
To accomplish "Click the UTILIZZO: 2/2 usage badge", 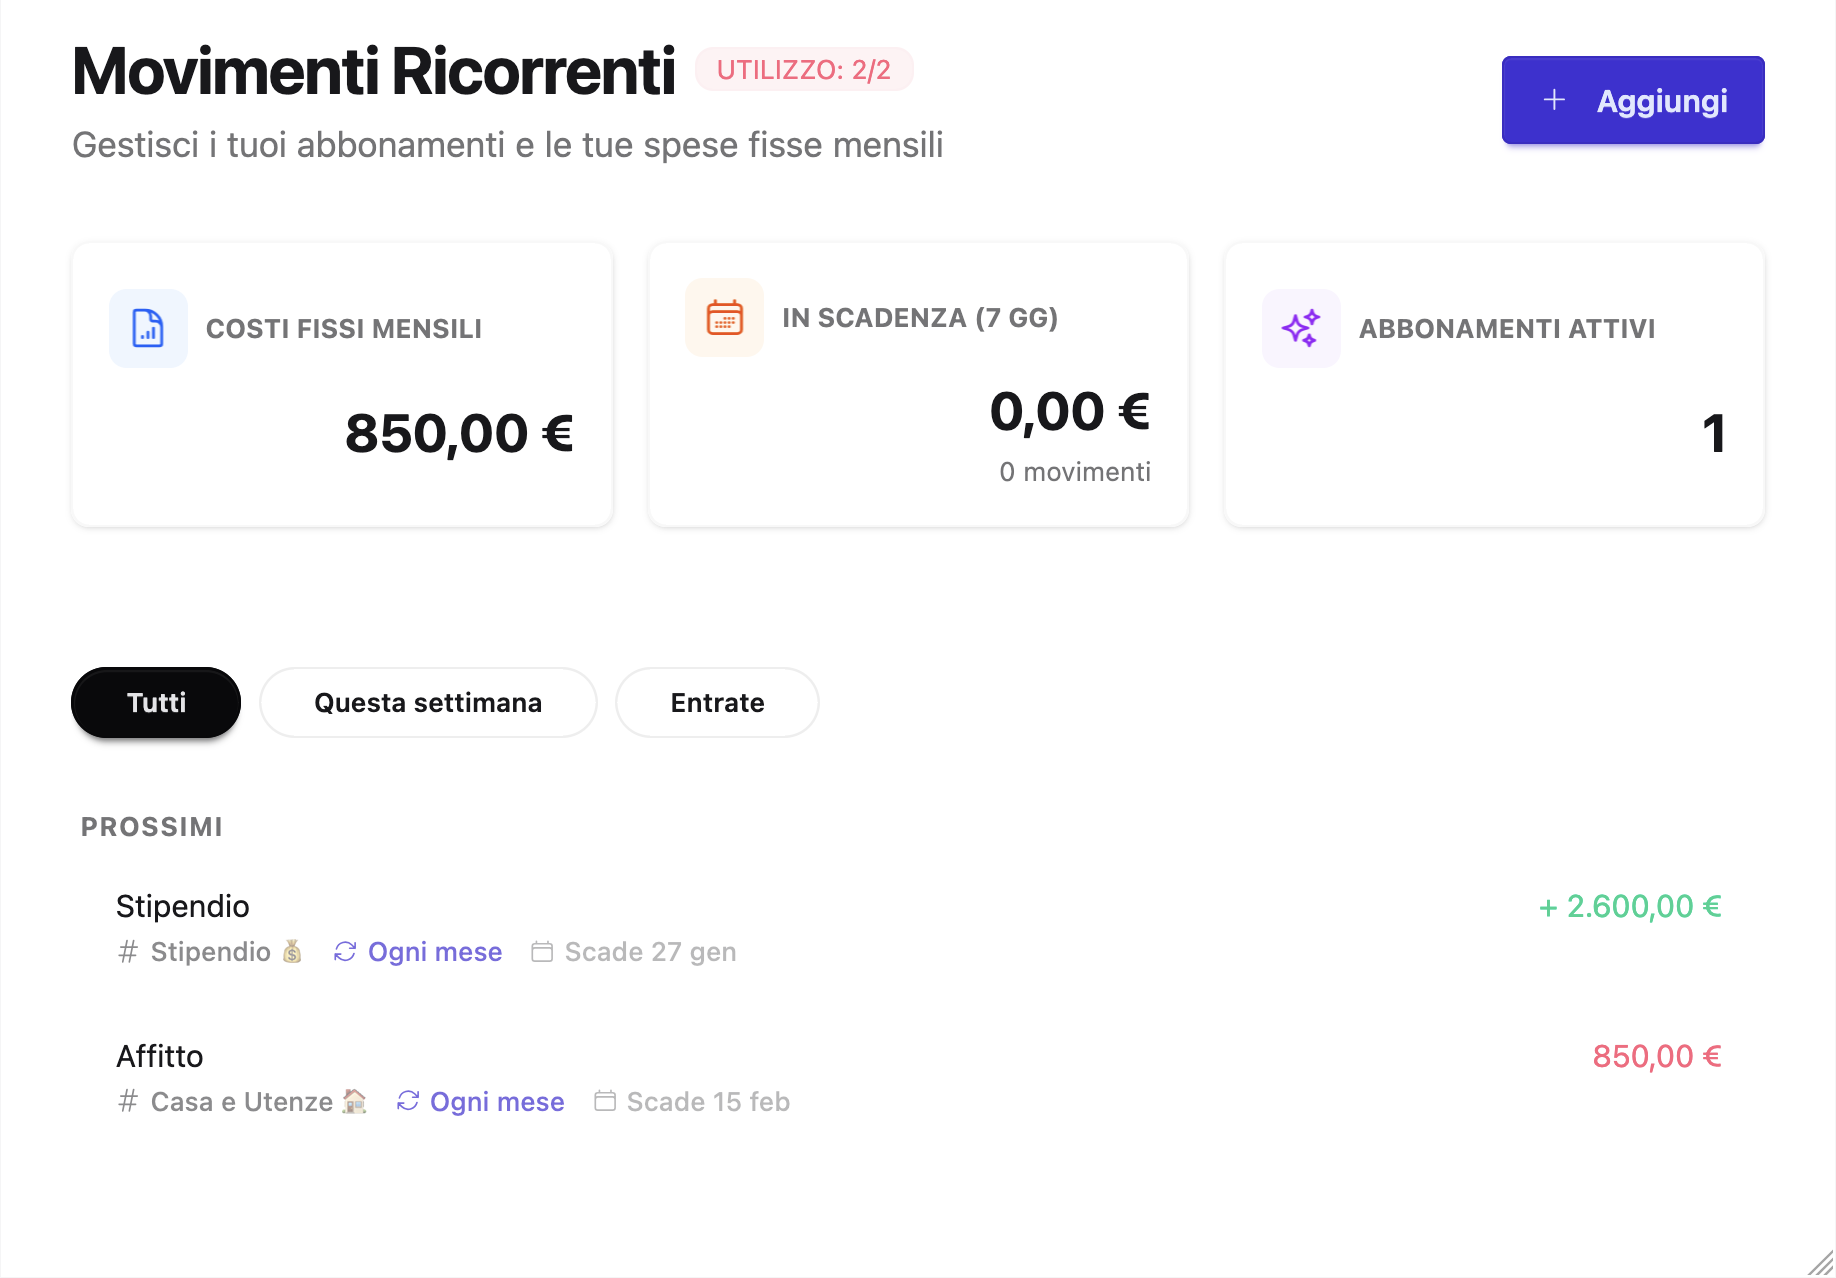I will click(x=804, y=70).
